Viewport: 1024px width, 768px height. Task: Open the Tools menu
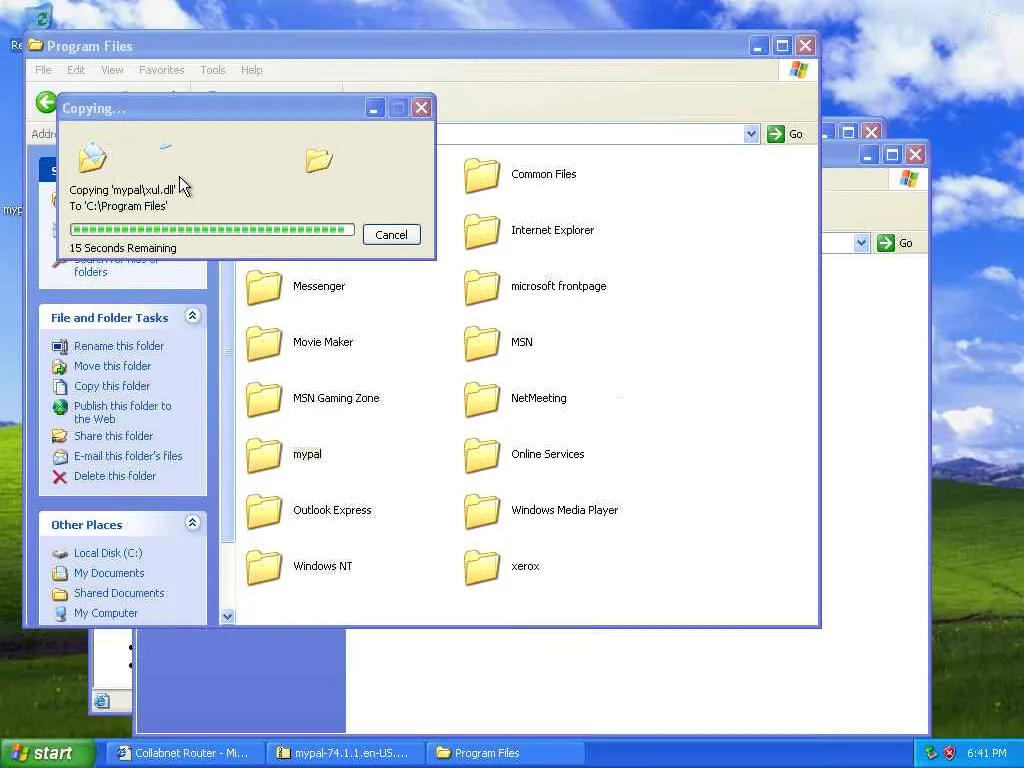click(x=212, y=70)
